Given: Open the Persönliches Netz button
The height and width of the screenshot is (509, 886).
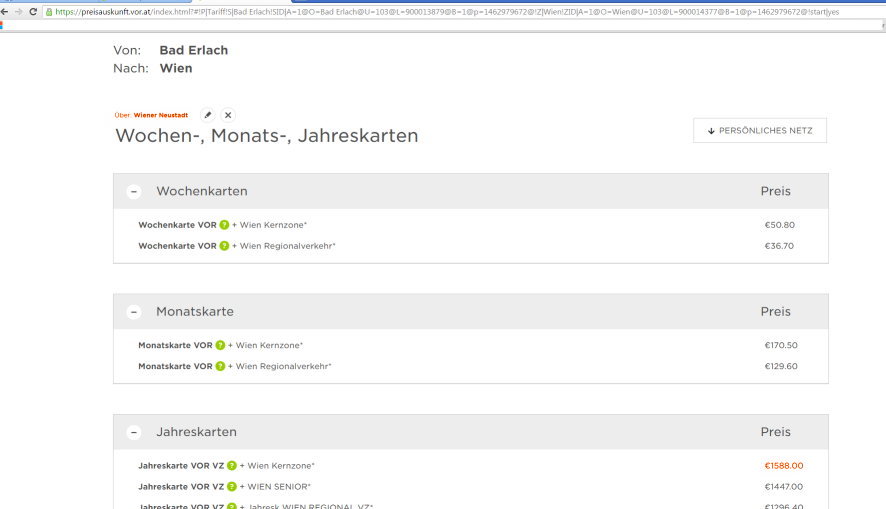Looking at the screenshot, I should pyautogui.click(x=760, y=130).
